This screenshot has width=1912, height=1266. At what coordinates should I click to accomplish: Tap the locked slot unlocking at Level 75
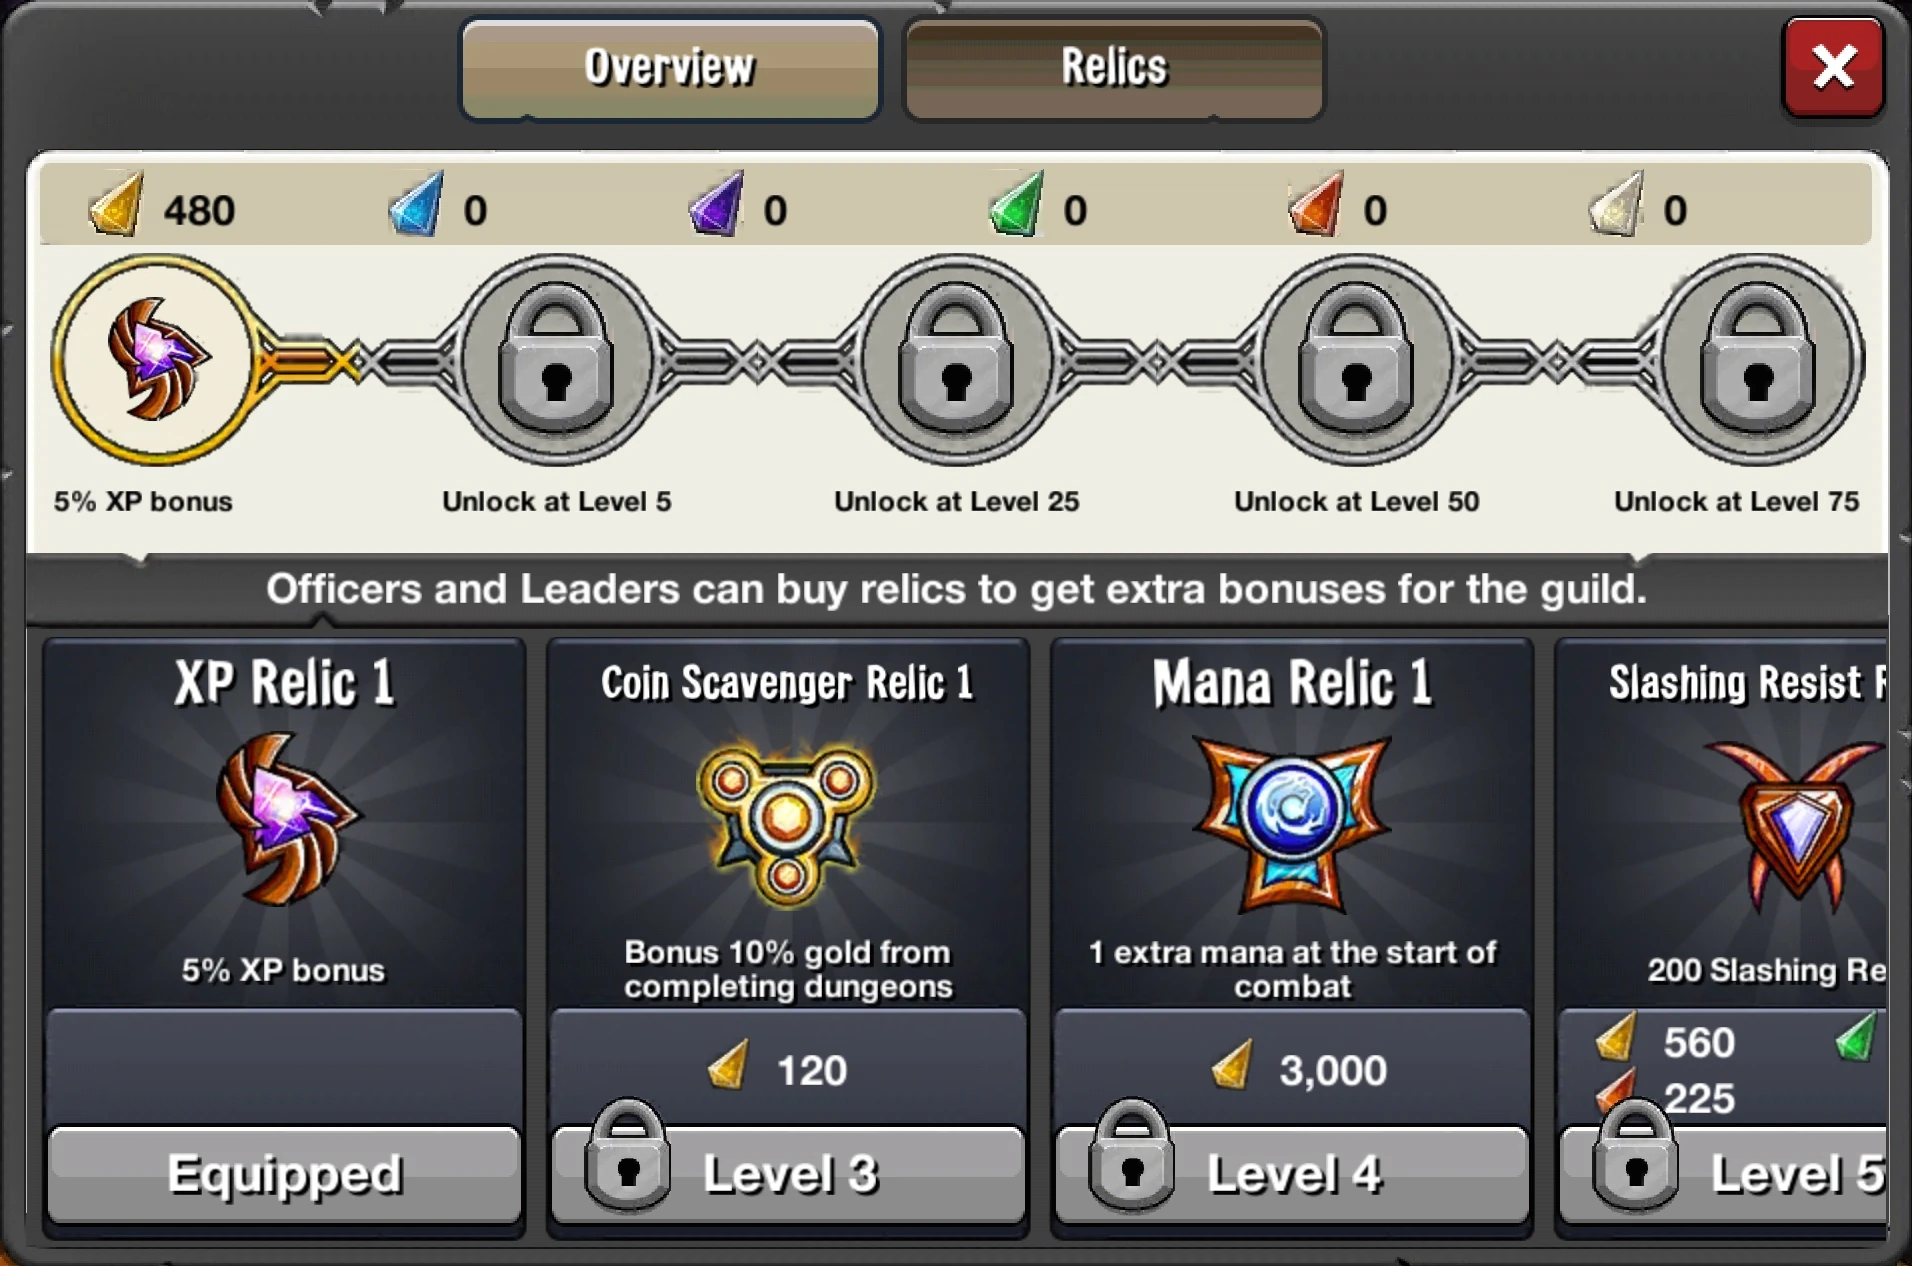pyautogui.click(x=1757, y=360)
